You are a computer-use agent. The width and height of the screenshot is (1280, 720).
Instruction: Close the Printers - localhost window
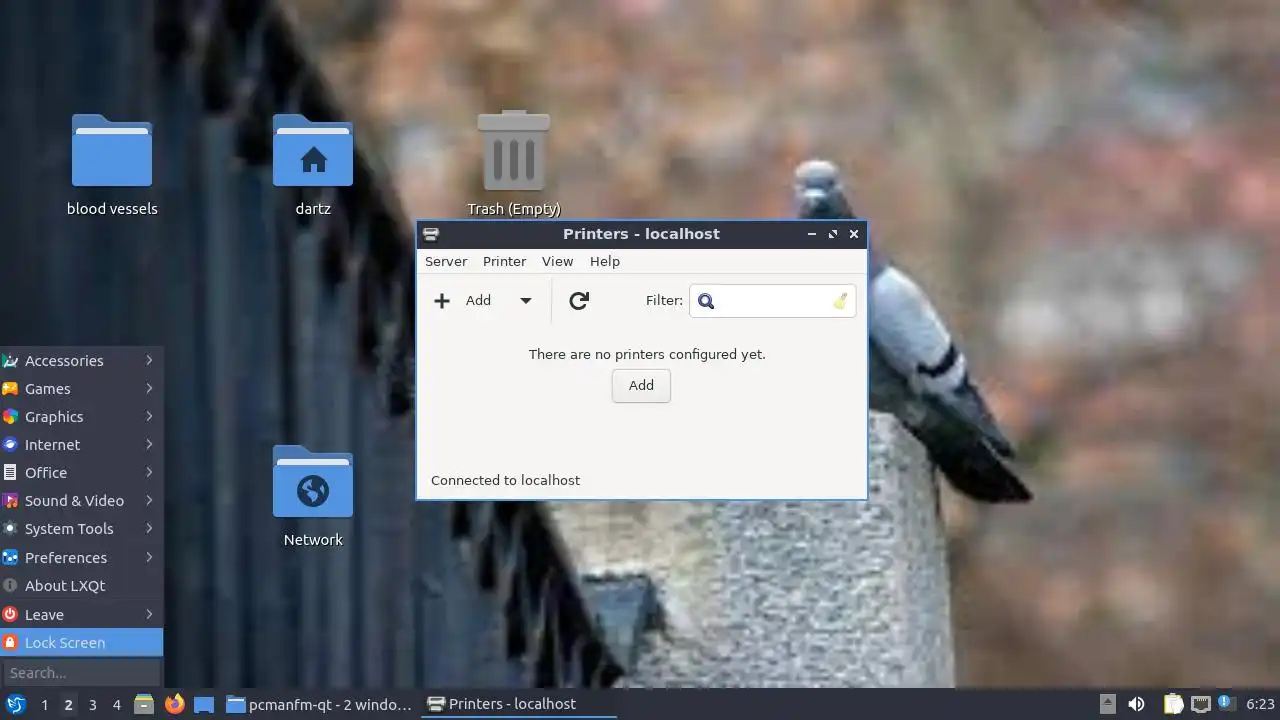pos(854,234)
